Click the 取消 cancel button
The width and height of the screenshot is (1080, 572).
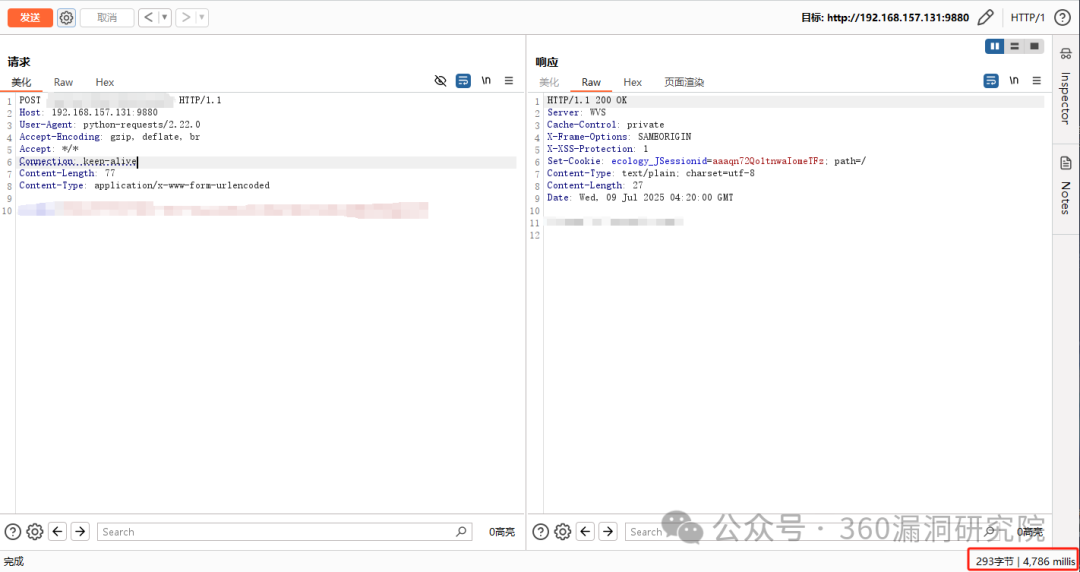(x=106, y=17)
